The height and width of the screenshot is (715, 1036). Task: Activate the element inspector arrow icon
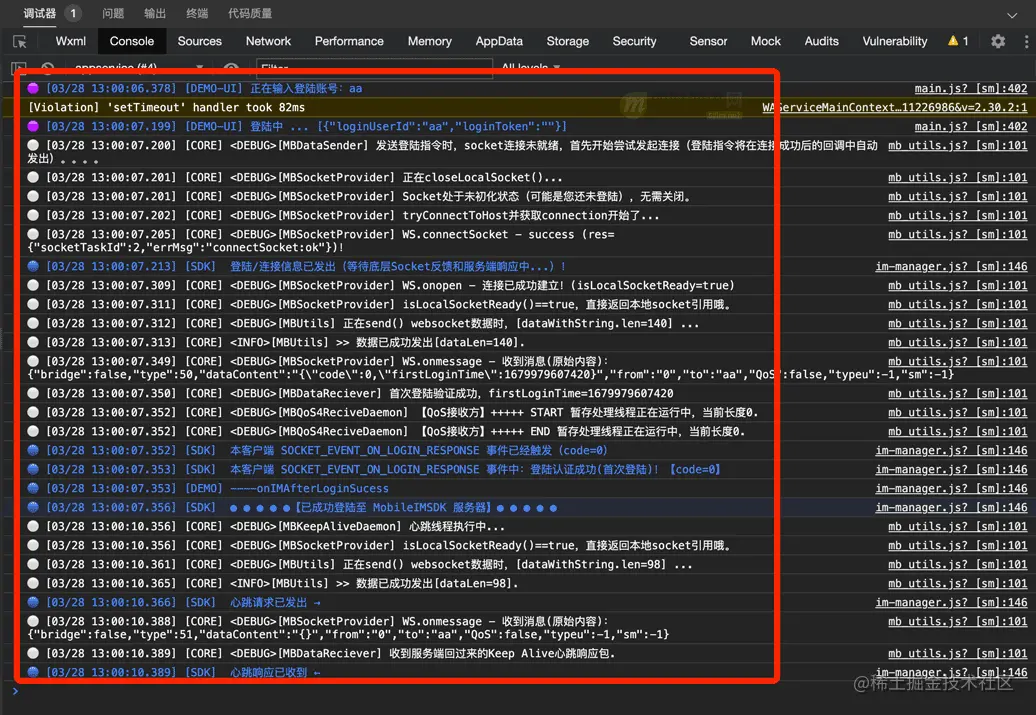coord(20,42)
